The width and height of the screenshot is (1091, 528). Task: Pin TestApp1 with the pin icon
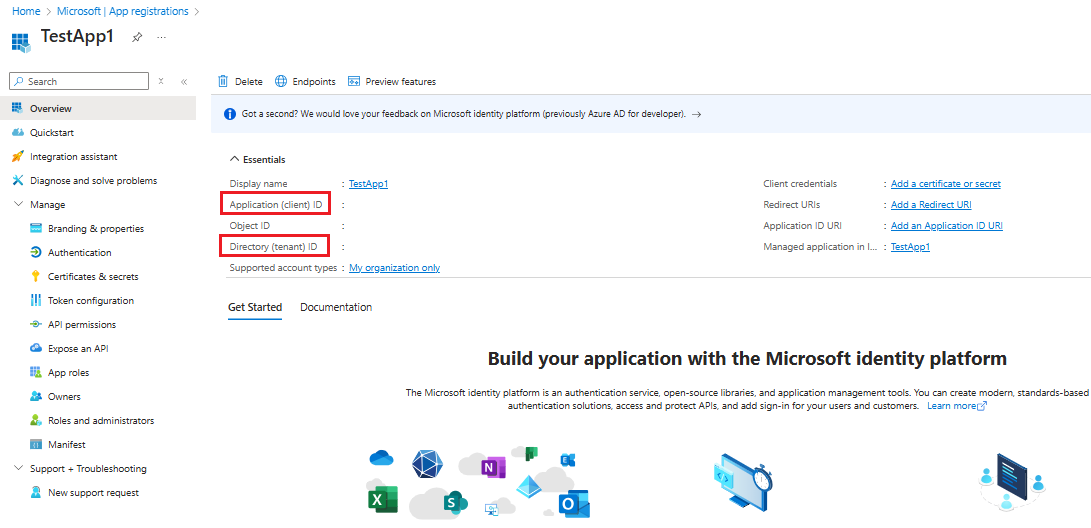point(137,38)
